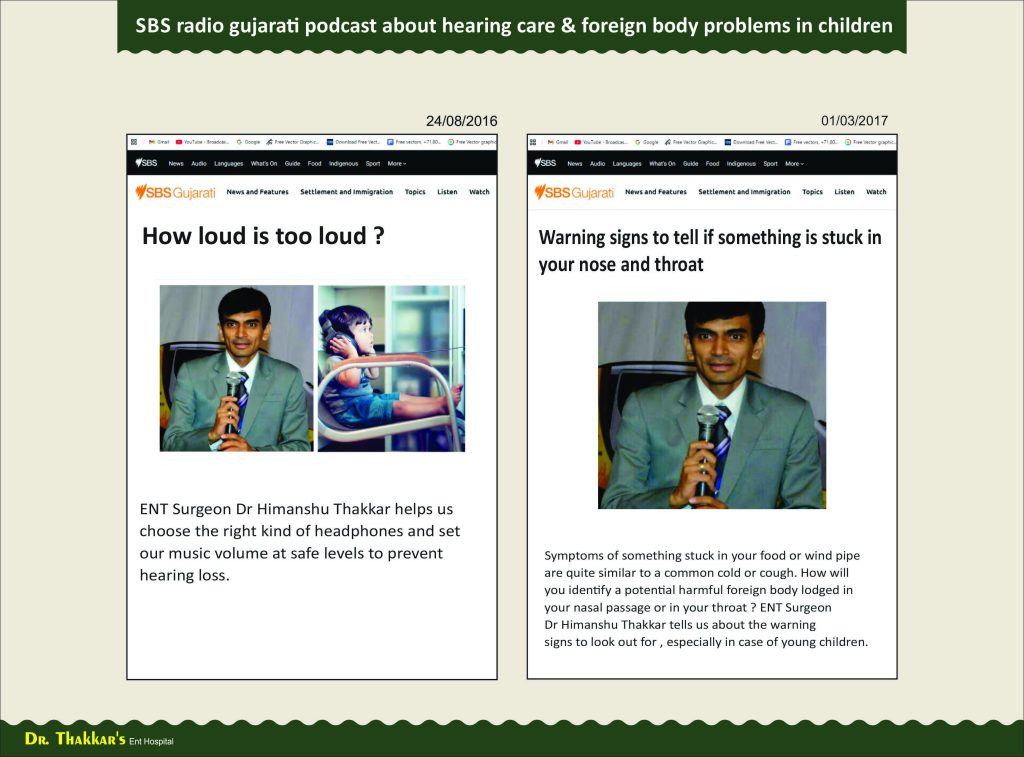Image resolution: width=1024 pixels, height=757 pixels.
Task: Open Sport in SBS bar on 'Warning signs' page
Action: (x=771, y=164)
